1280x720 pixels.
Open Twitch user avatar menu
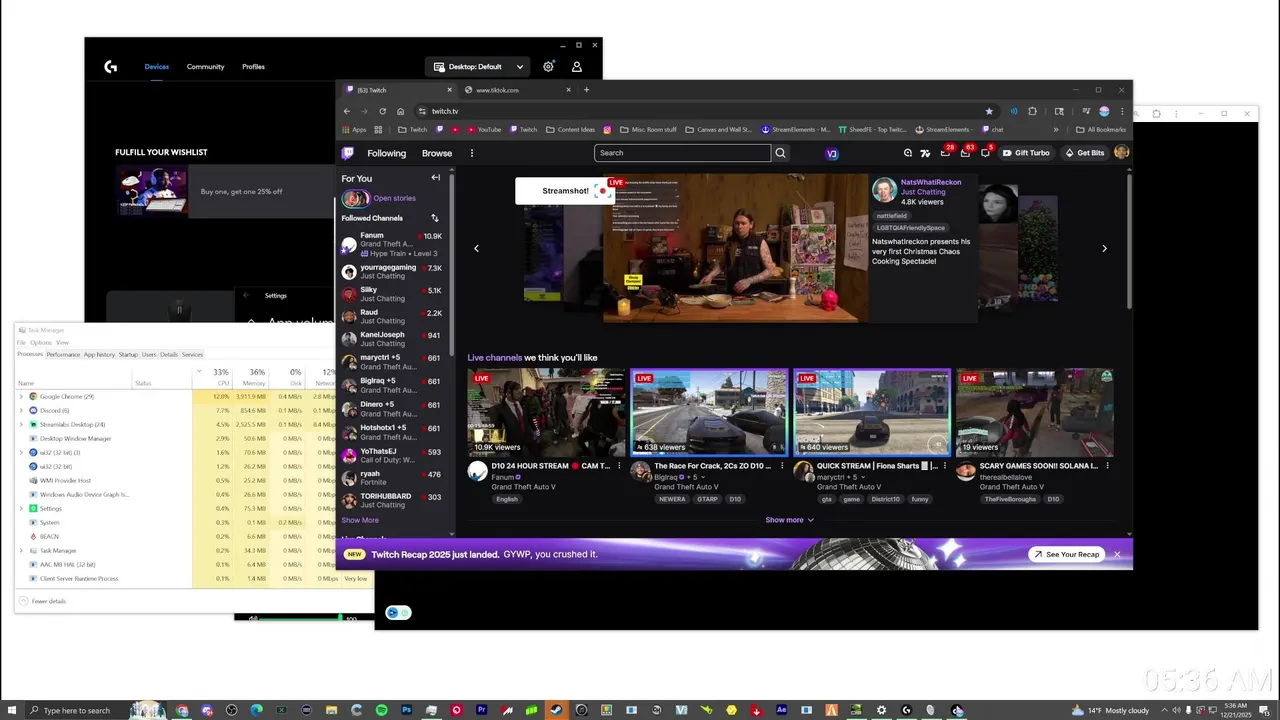point(1121,153)
